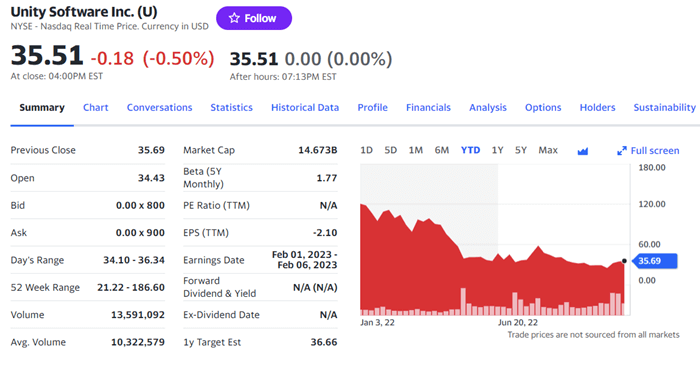Viewport: 700px width, 372px height.
Task: Click the Avg. Volume value 10,322,579
Action: tap(138, 342)
